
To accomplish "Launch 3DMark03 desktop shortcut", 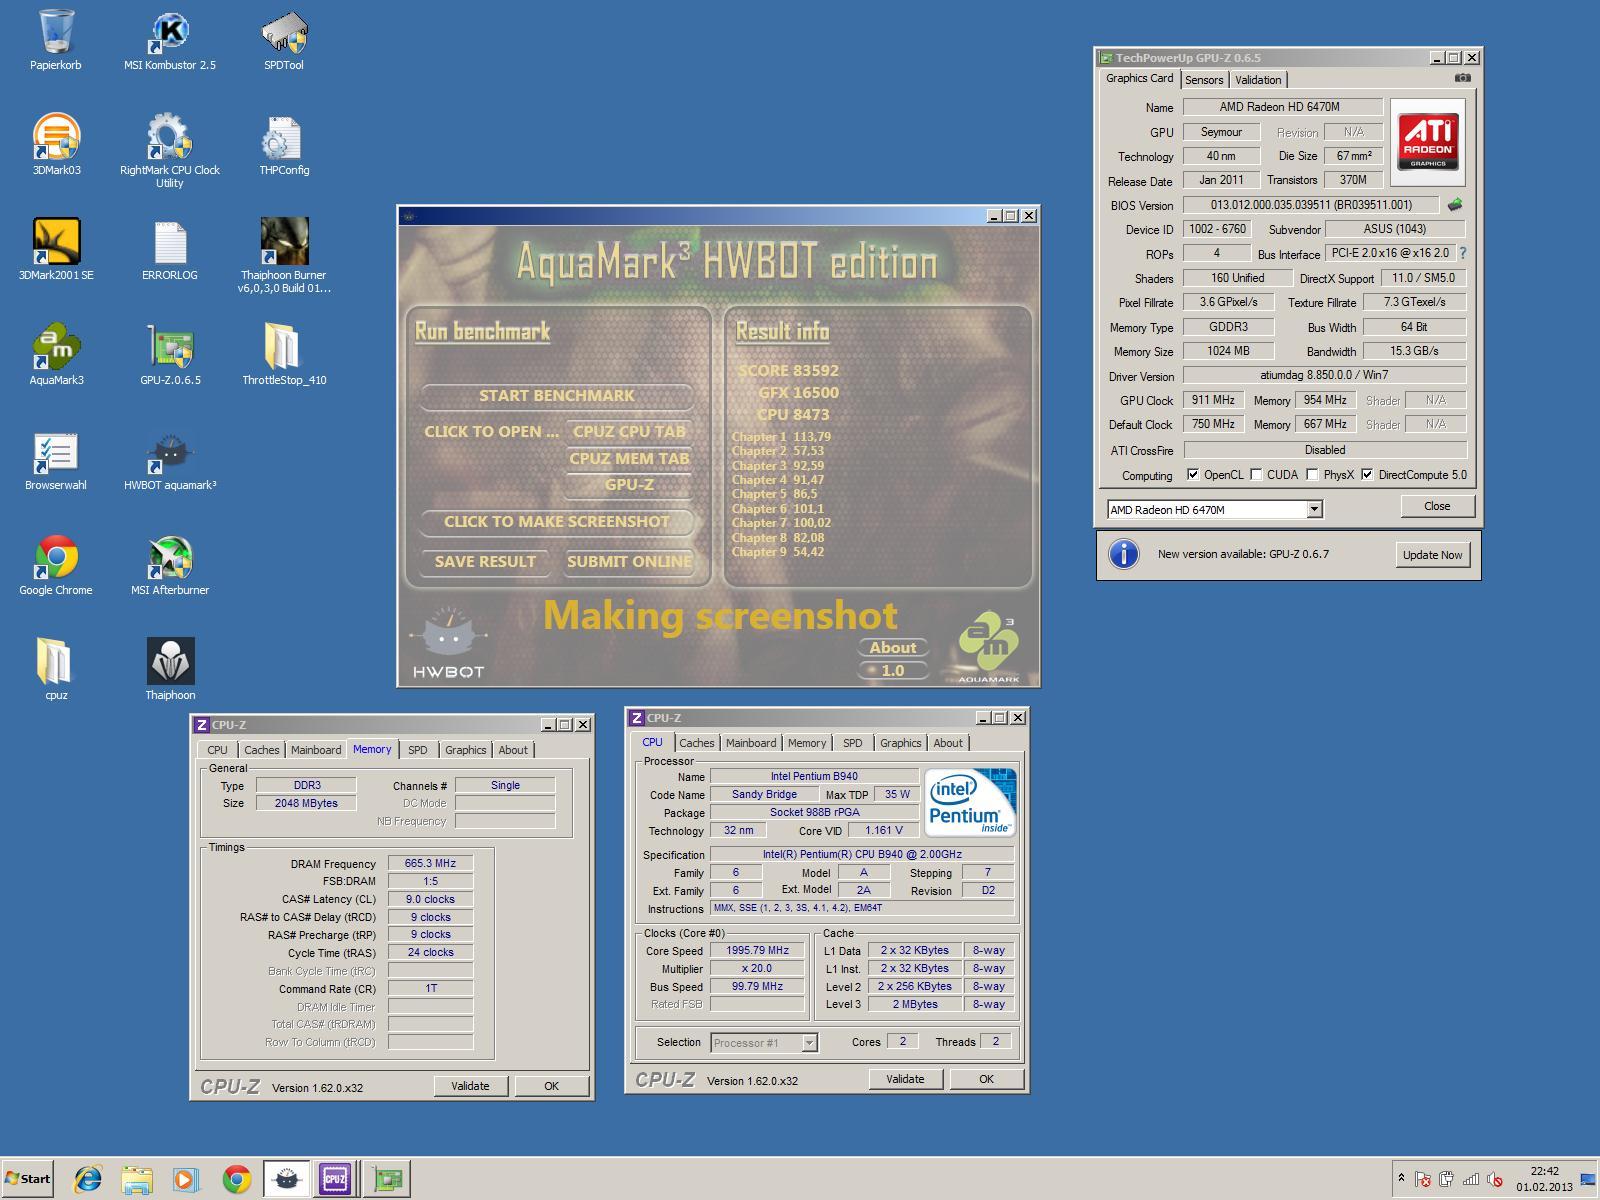I will [x=56, y=145].
